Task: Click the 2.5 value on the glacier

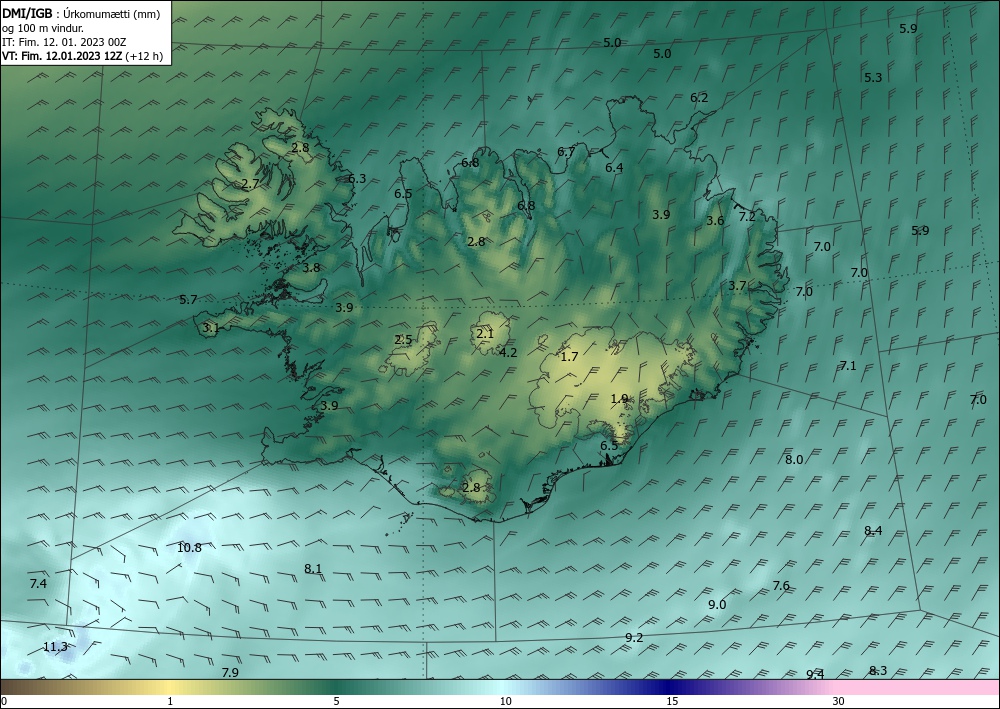Action: [403, 340]
